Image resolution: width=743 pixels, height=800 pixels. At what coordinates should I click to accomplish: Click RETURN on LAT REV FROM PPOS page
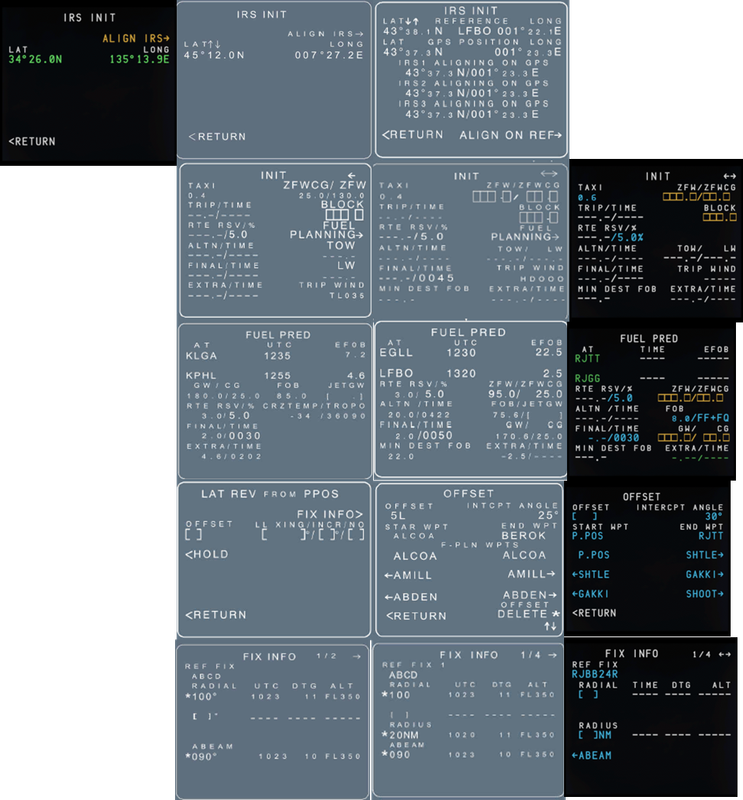(x=216, y=615)
